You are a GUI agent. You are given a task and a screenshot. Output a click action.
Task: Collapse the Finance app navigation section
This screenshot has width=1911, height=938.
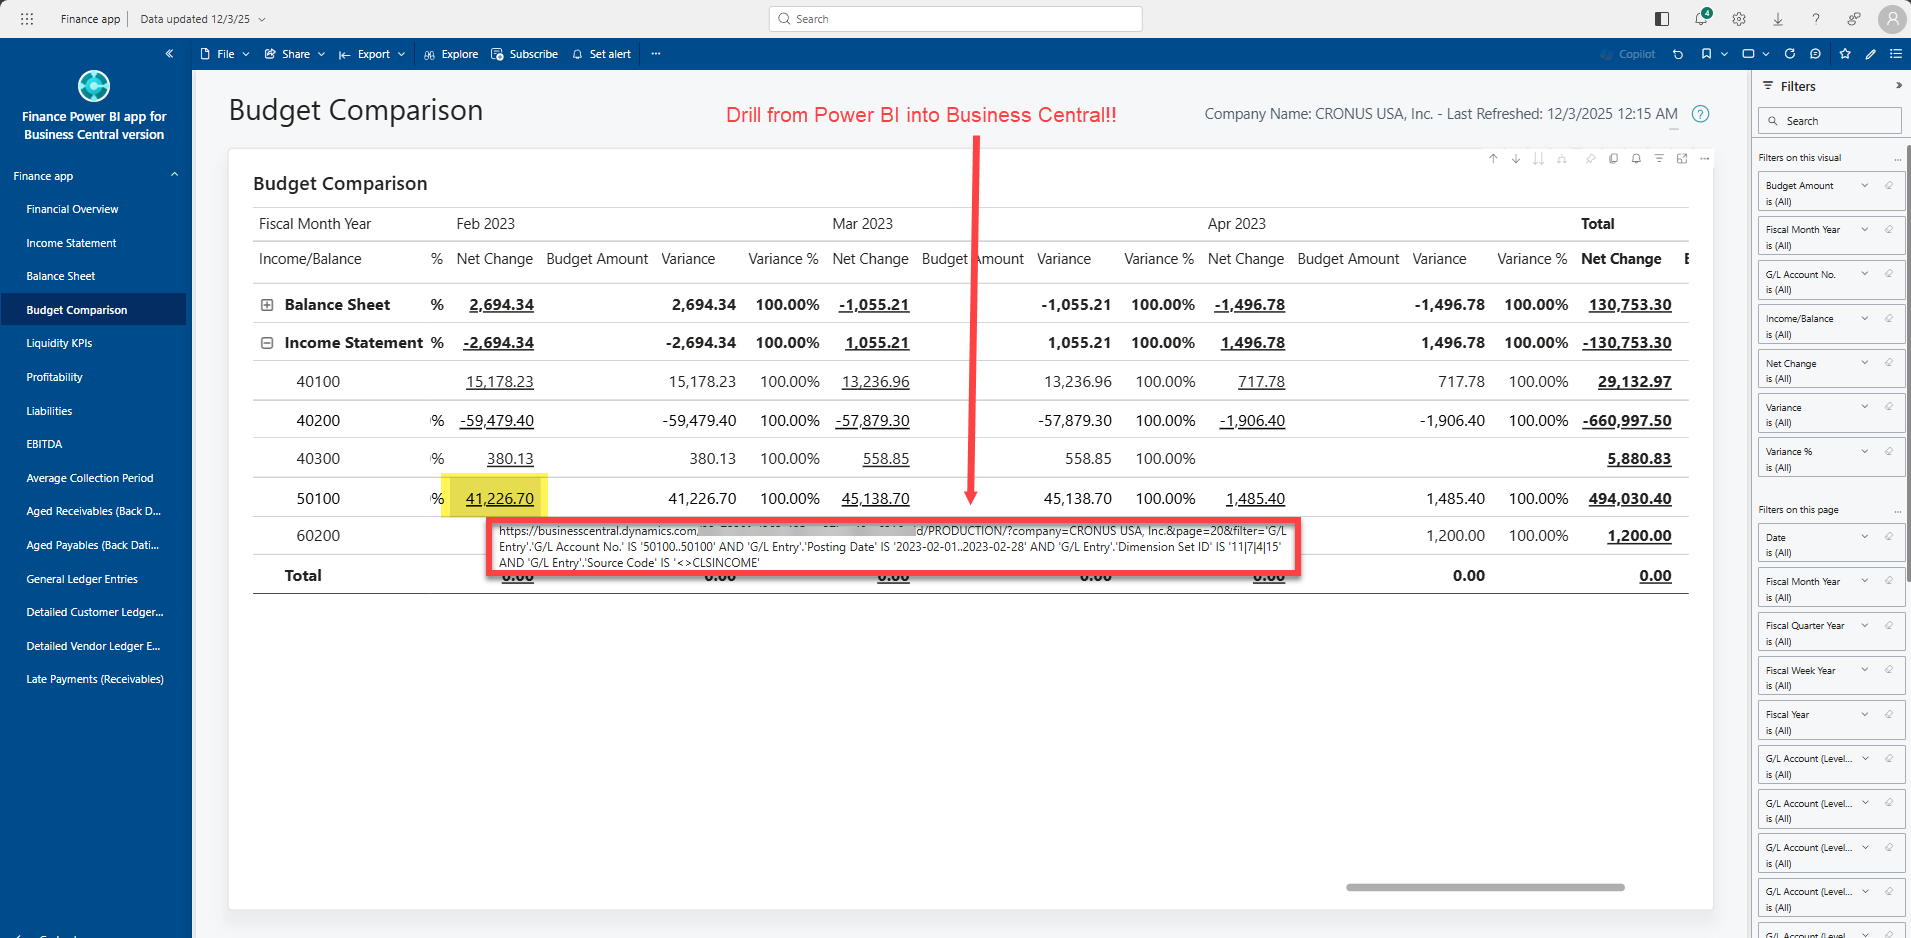click(174, 175)
